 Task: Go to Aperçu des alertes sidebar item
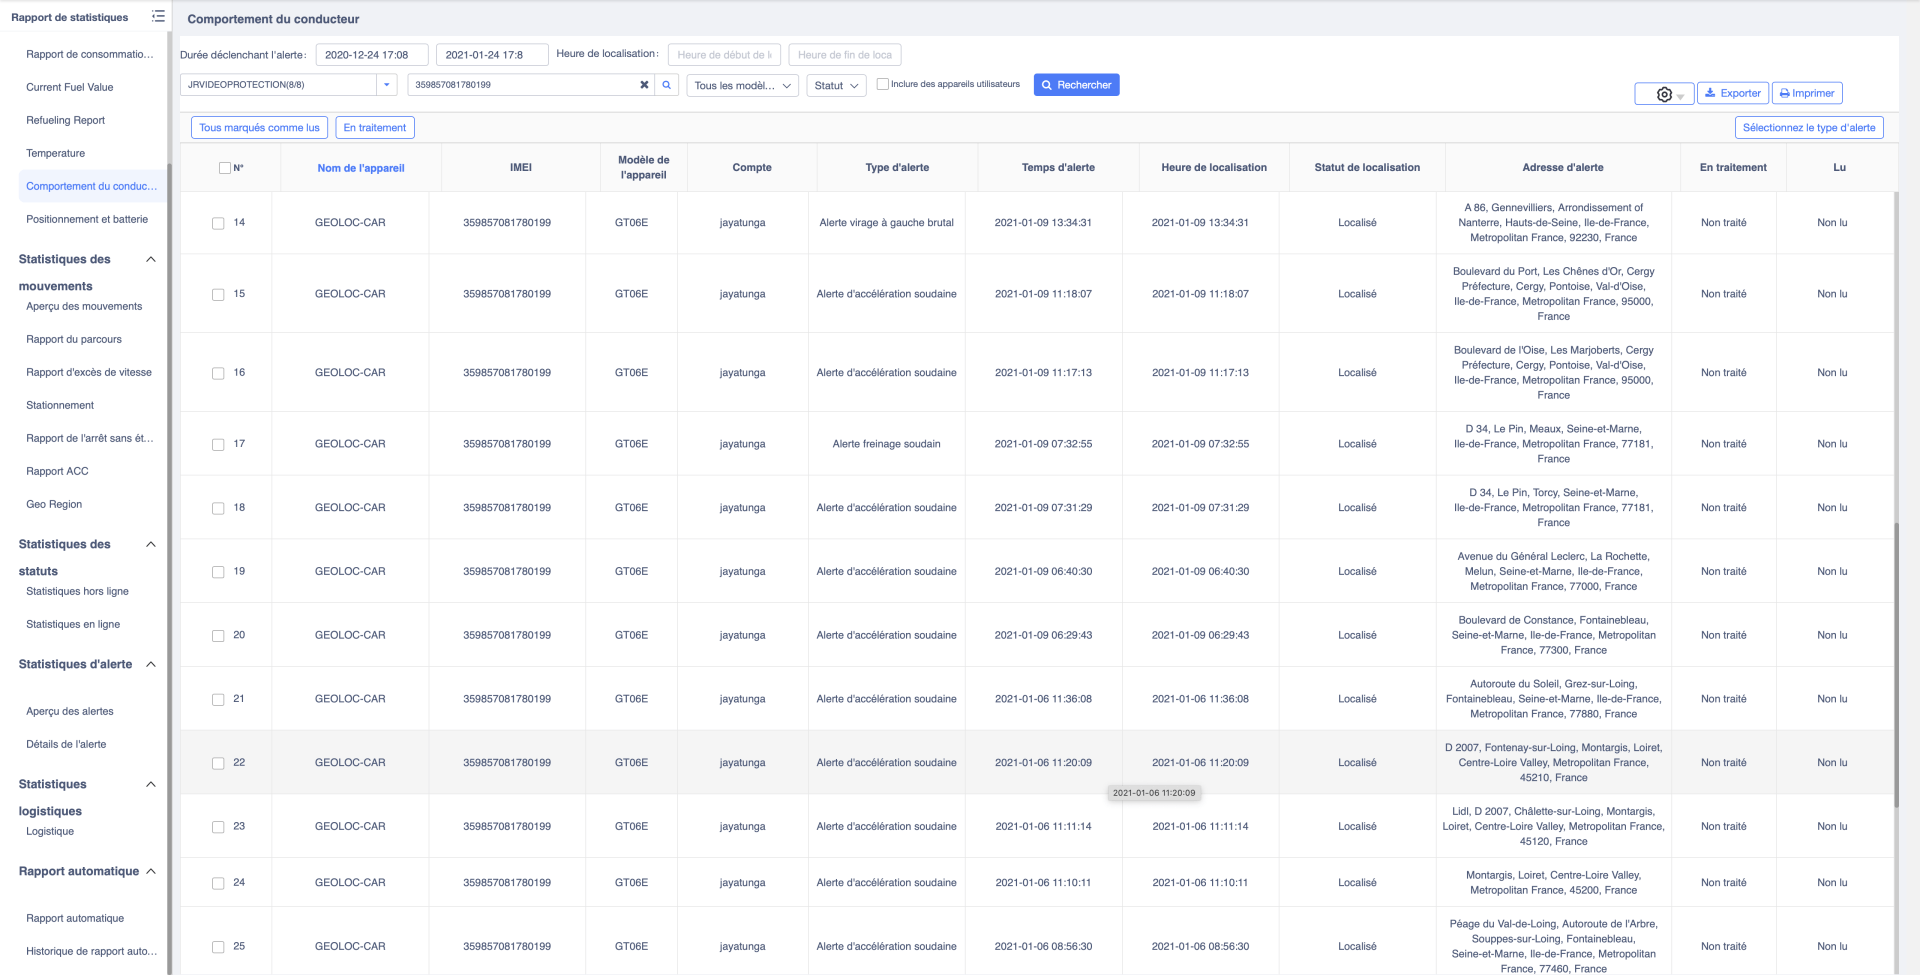click(70, 711)
